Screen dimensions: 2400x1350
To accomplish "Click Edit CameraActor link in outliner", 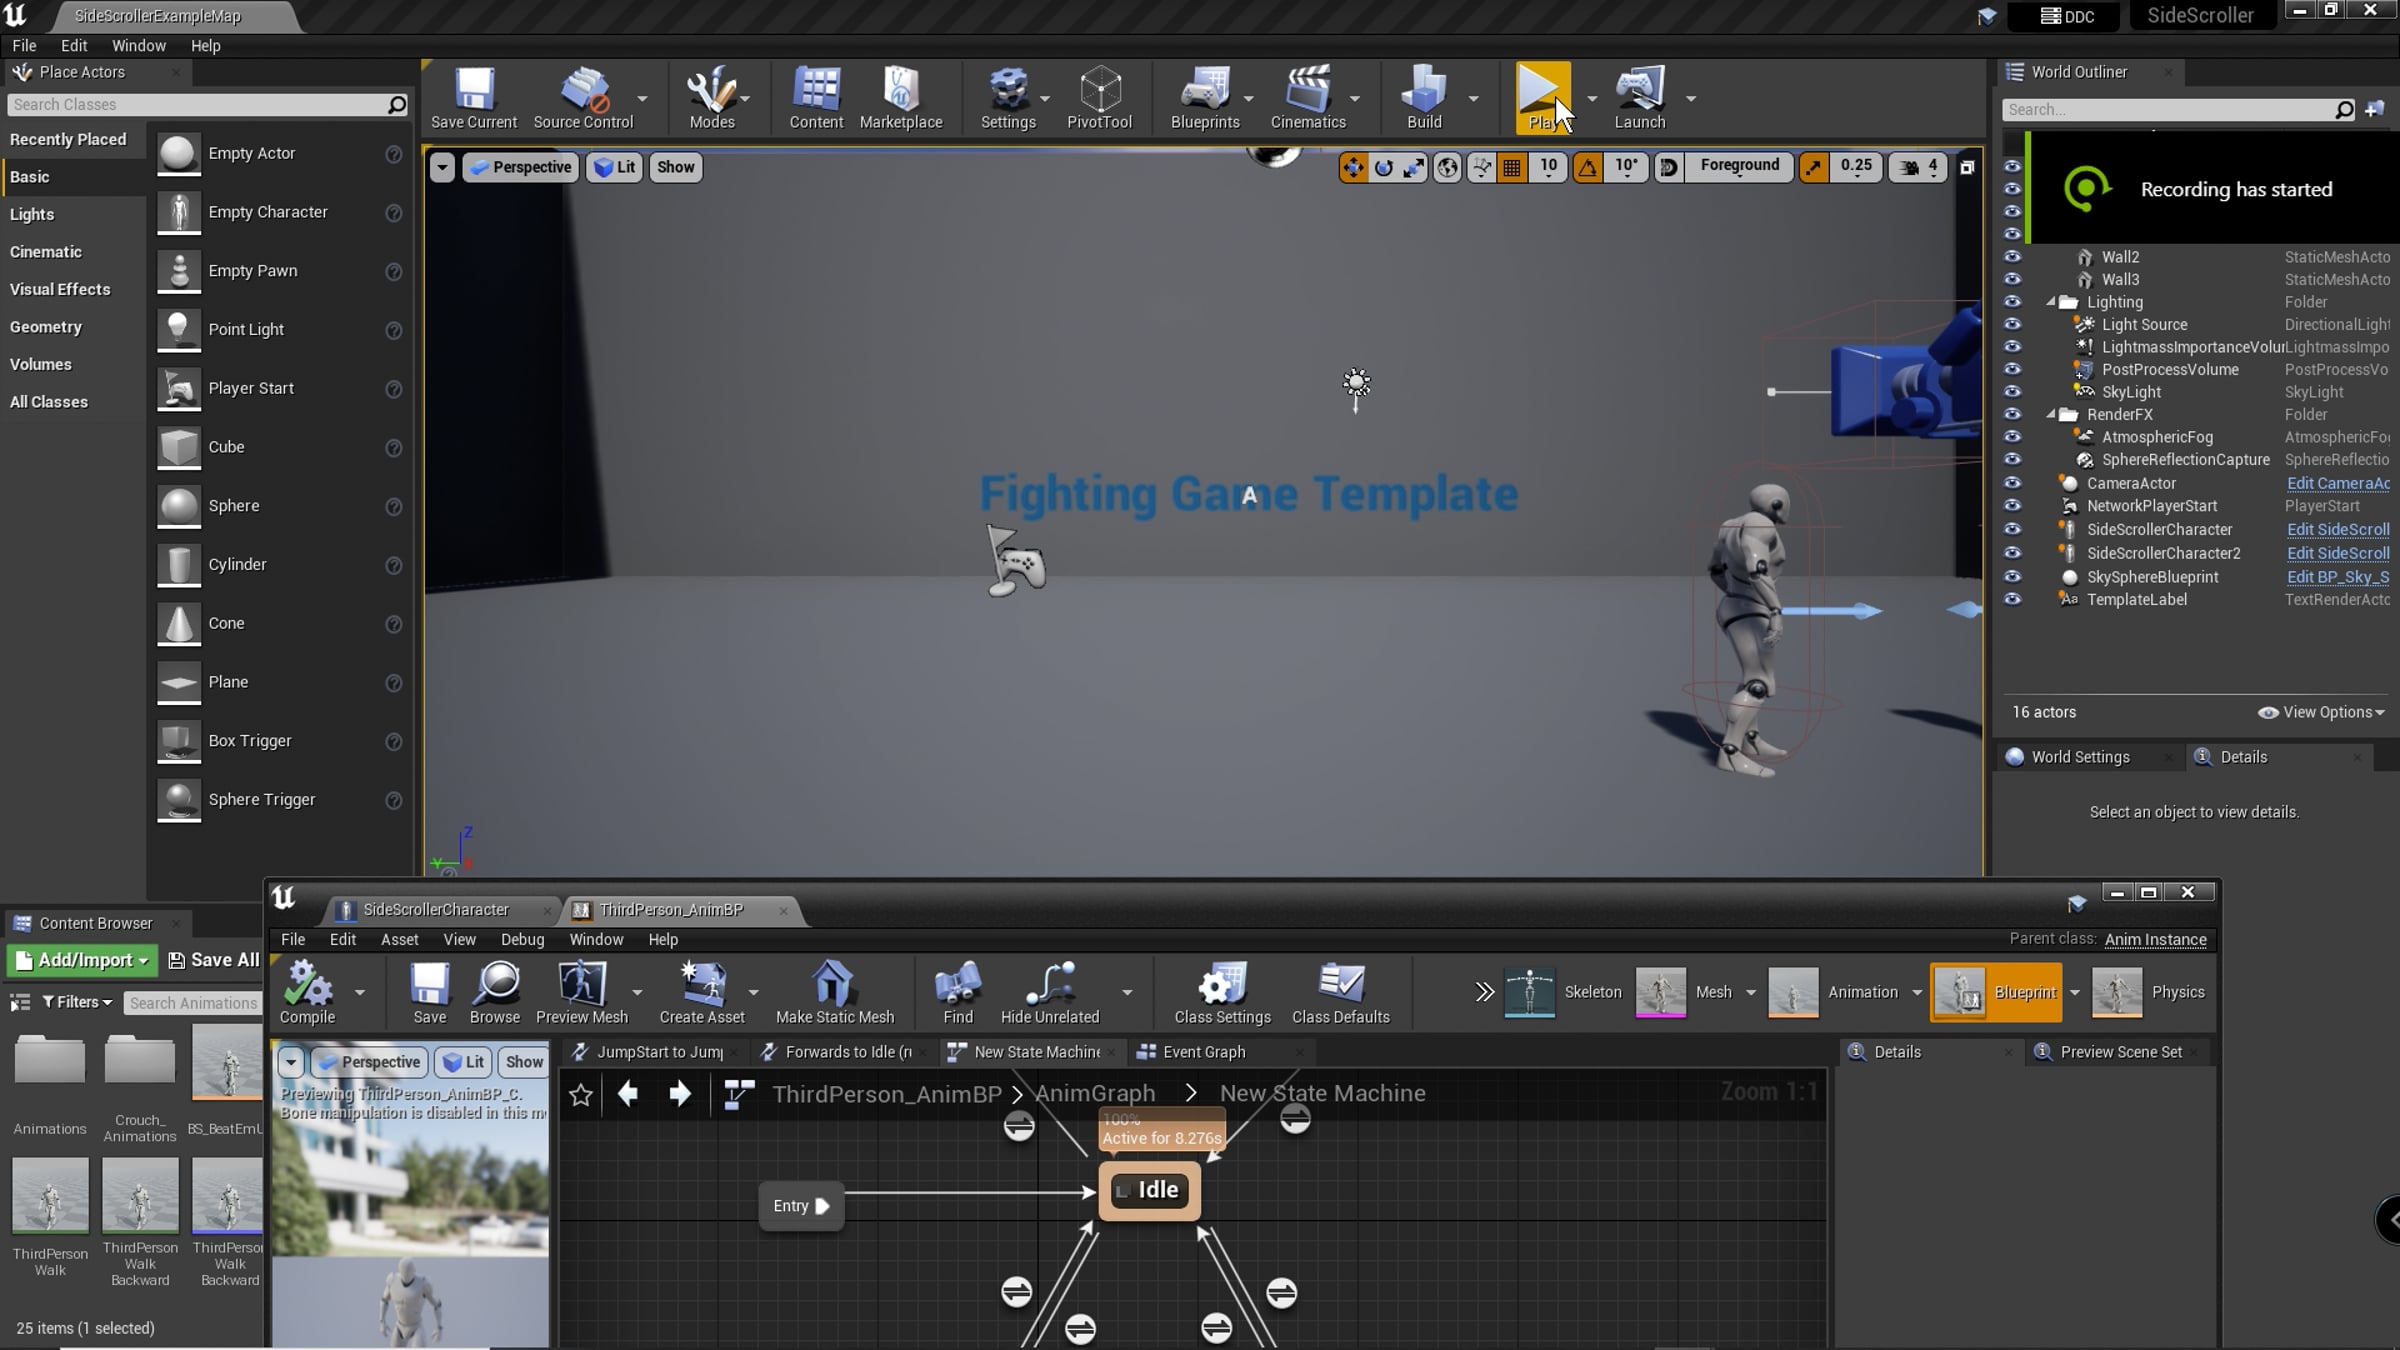I will pos(2338,483).
